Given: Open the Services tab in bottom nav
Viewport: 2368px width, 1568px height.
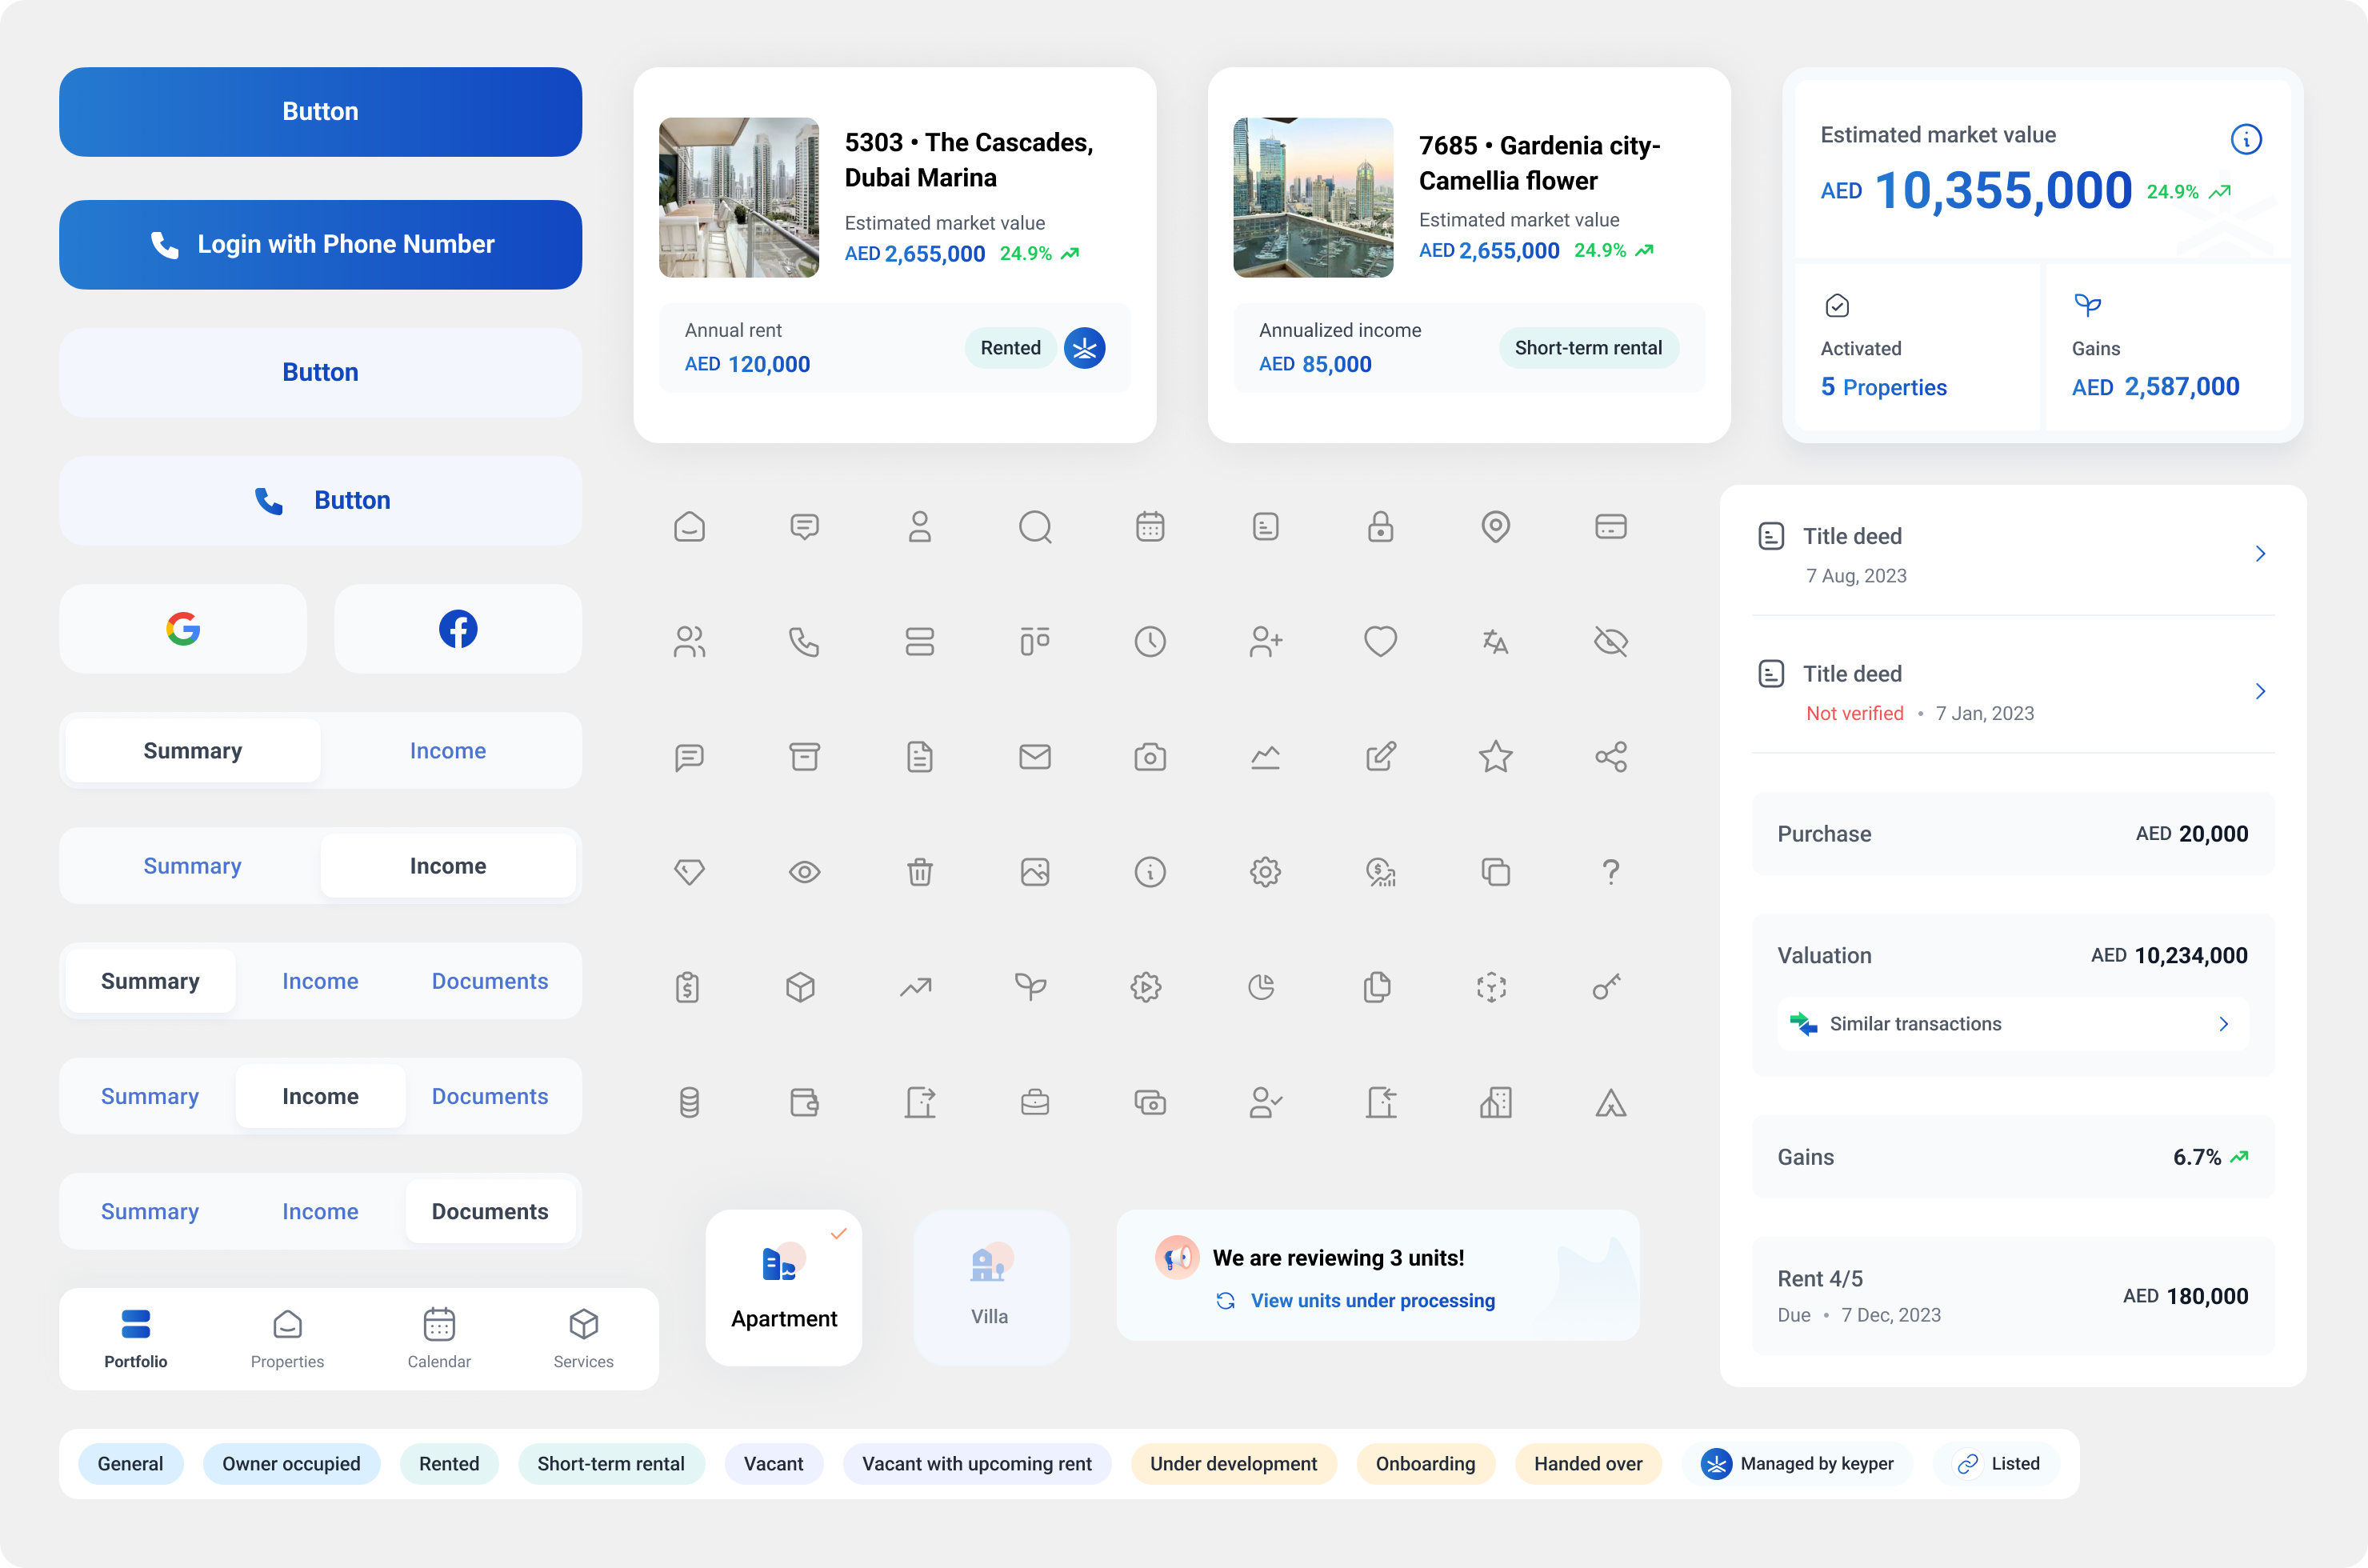Looking at the screenshot, I should (584, 1339).
